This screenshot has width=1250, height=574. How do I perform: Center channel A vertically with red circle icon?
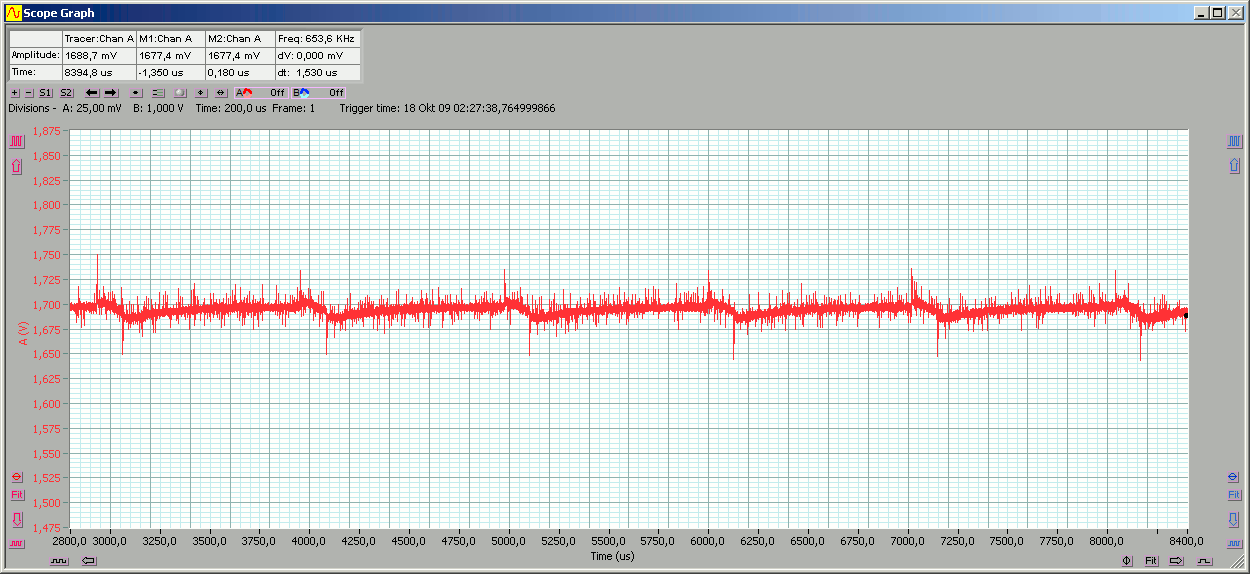click(x=16, y=476)
